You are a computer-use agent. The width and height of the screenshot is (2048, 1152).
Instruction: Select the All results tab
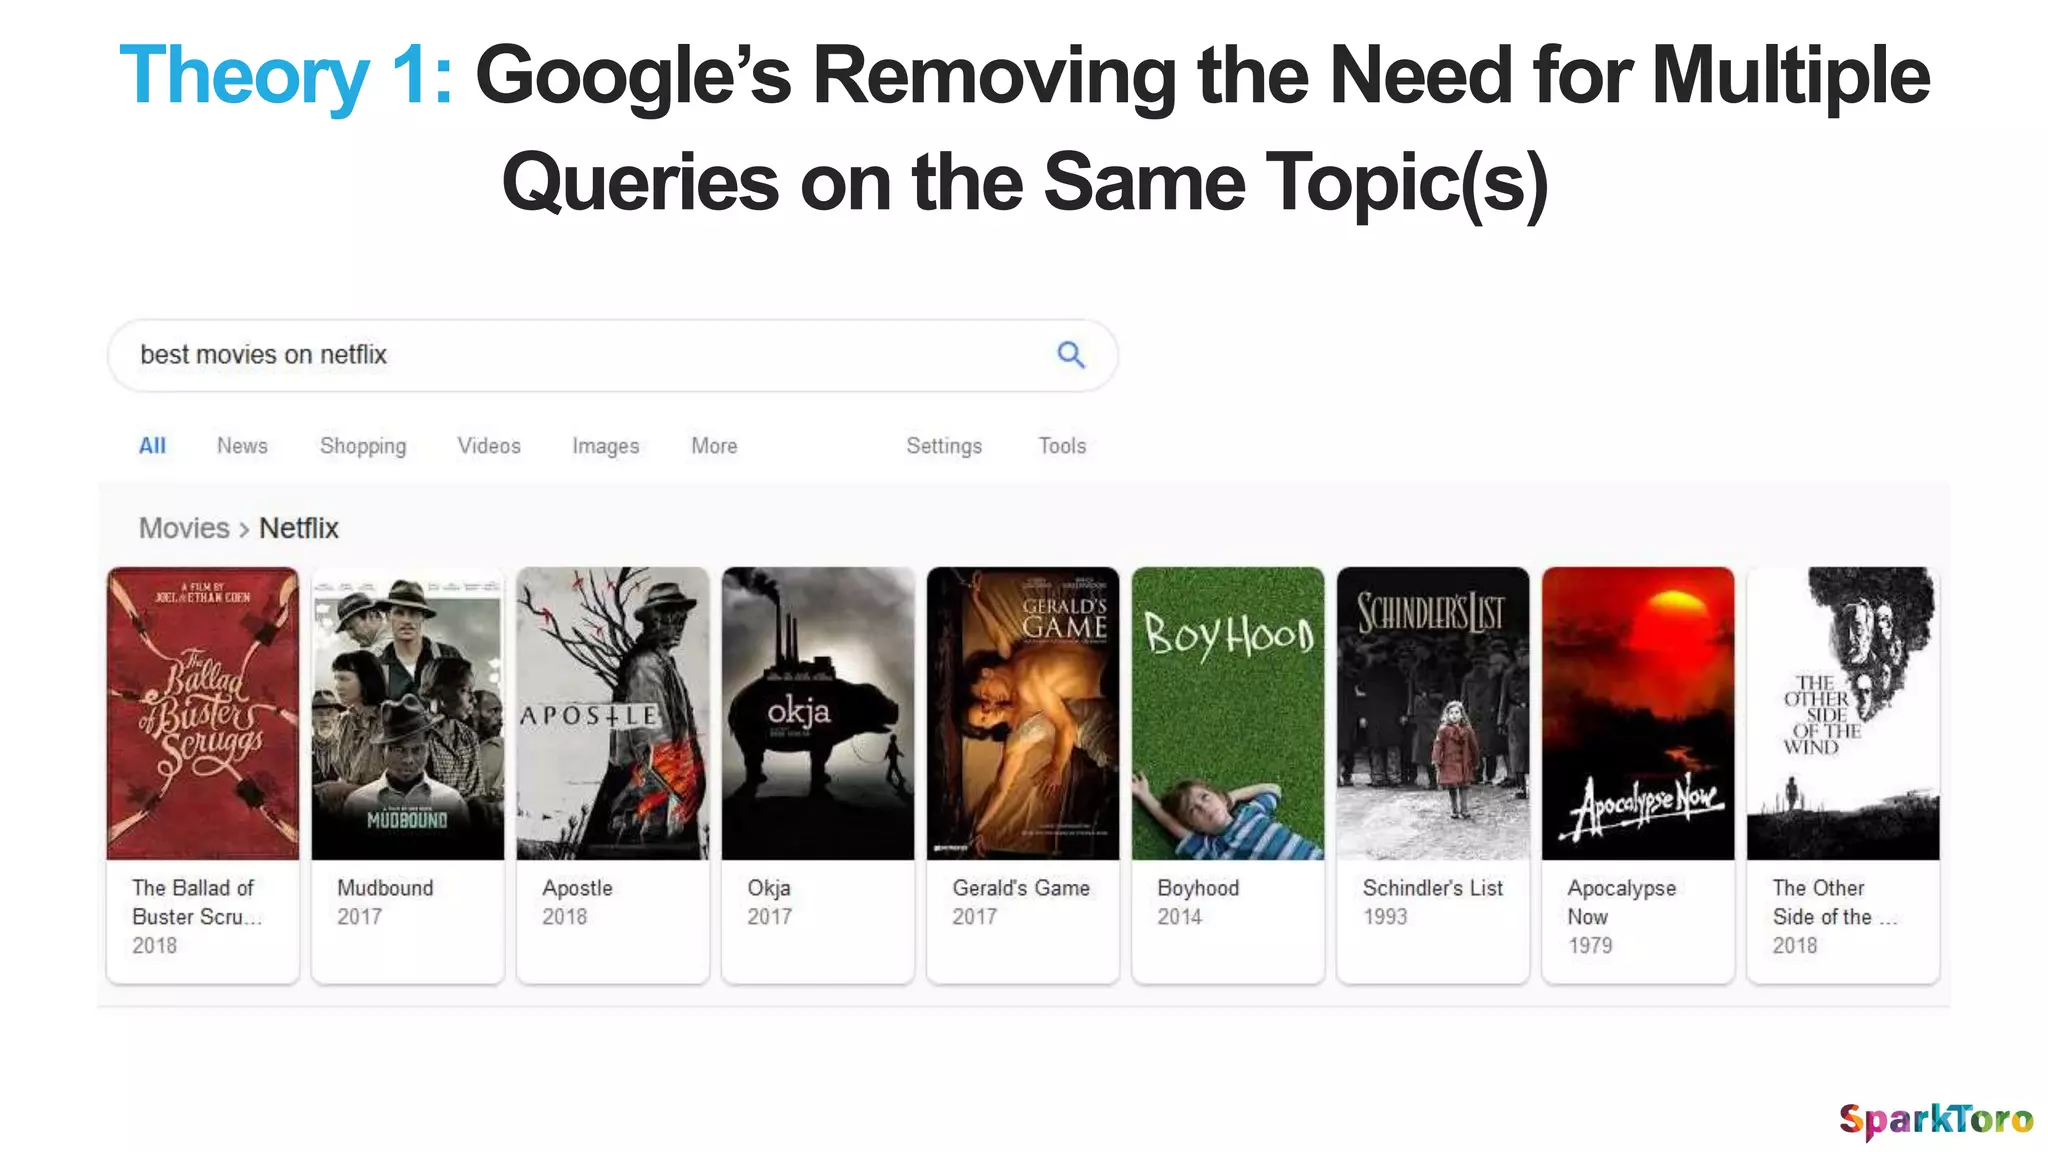pos(152,446)
